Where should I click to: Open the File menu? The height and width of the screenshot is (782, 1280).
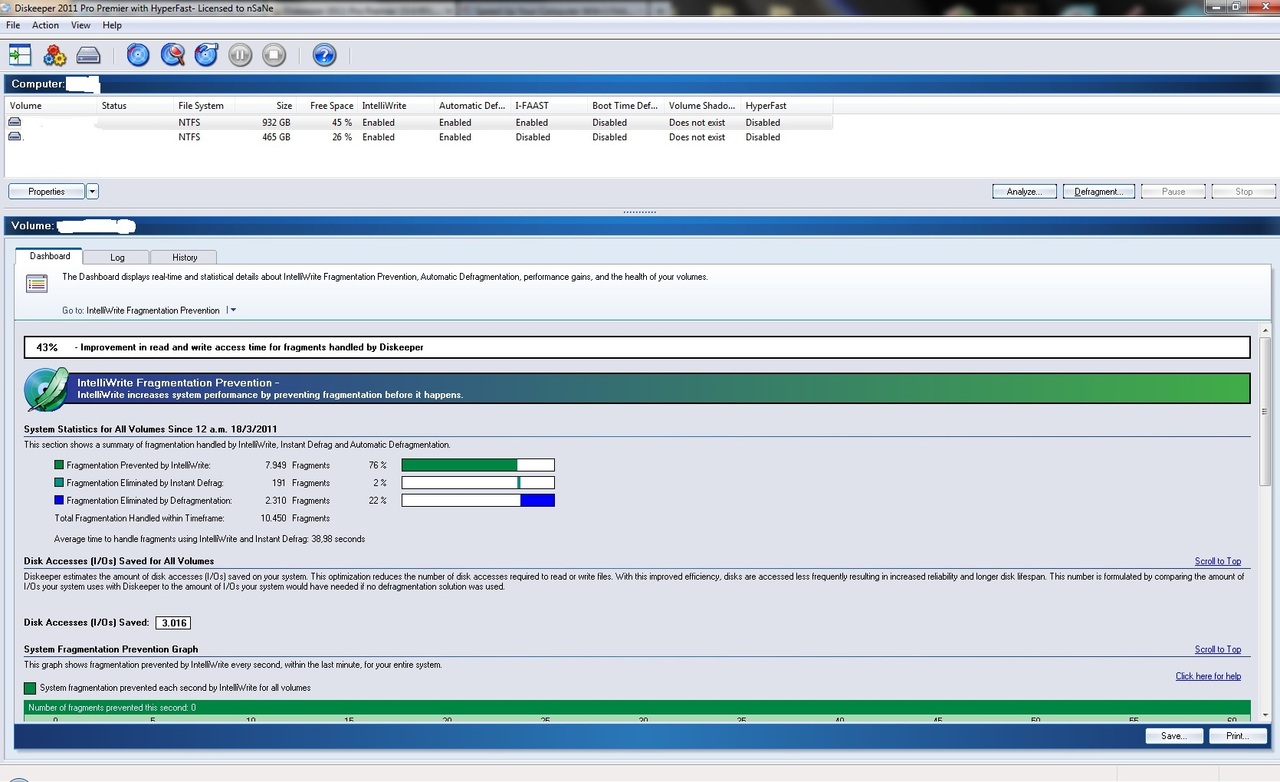pos(13,25)
